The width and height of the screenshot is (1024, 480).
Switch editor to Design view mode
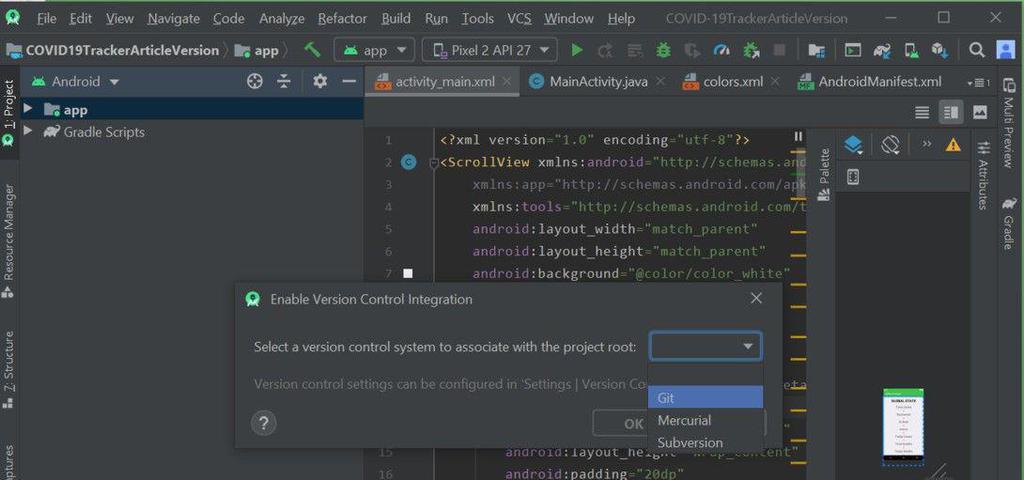980,112
